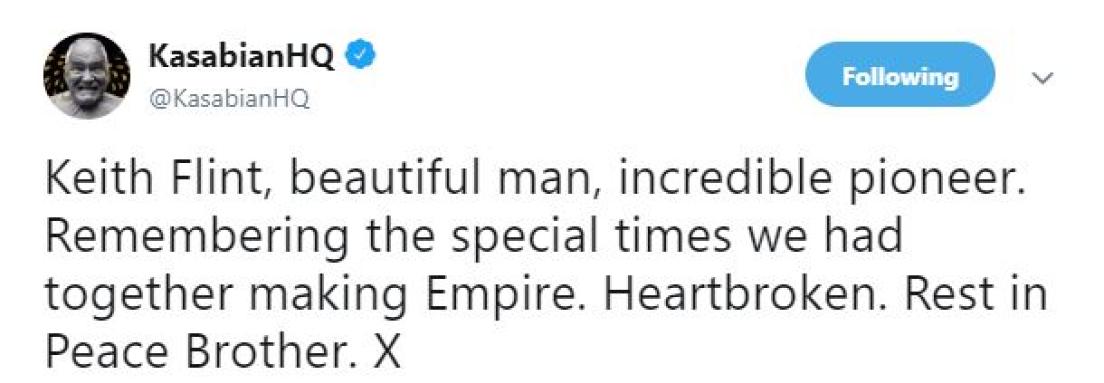1104x383 pixels.
Task: Open the KasabianHQ profile avatar picture
Action: tap(87, 76)
